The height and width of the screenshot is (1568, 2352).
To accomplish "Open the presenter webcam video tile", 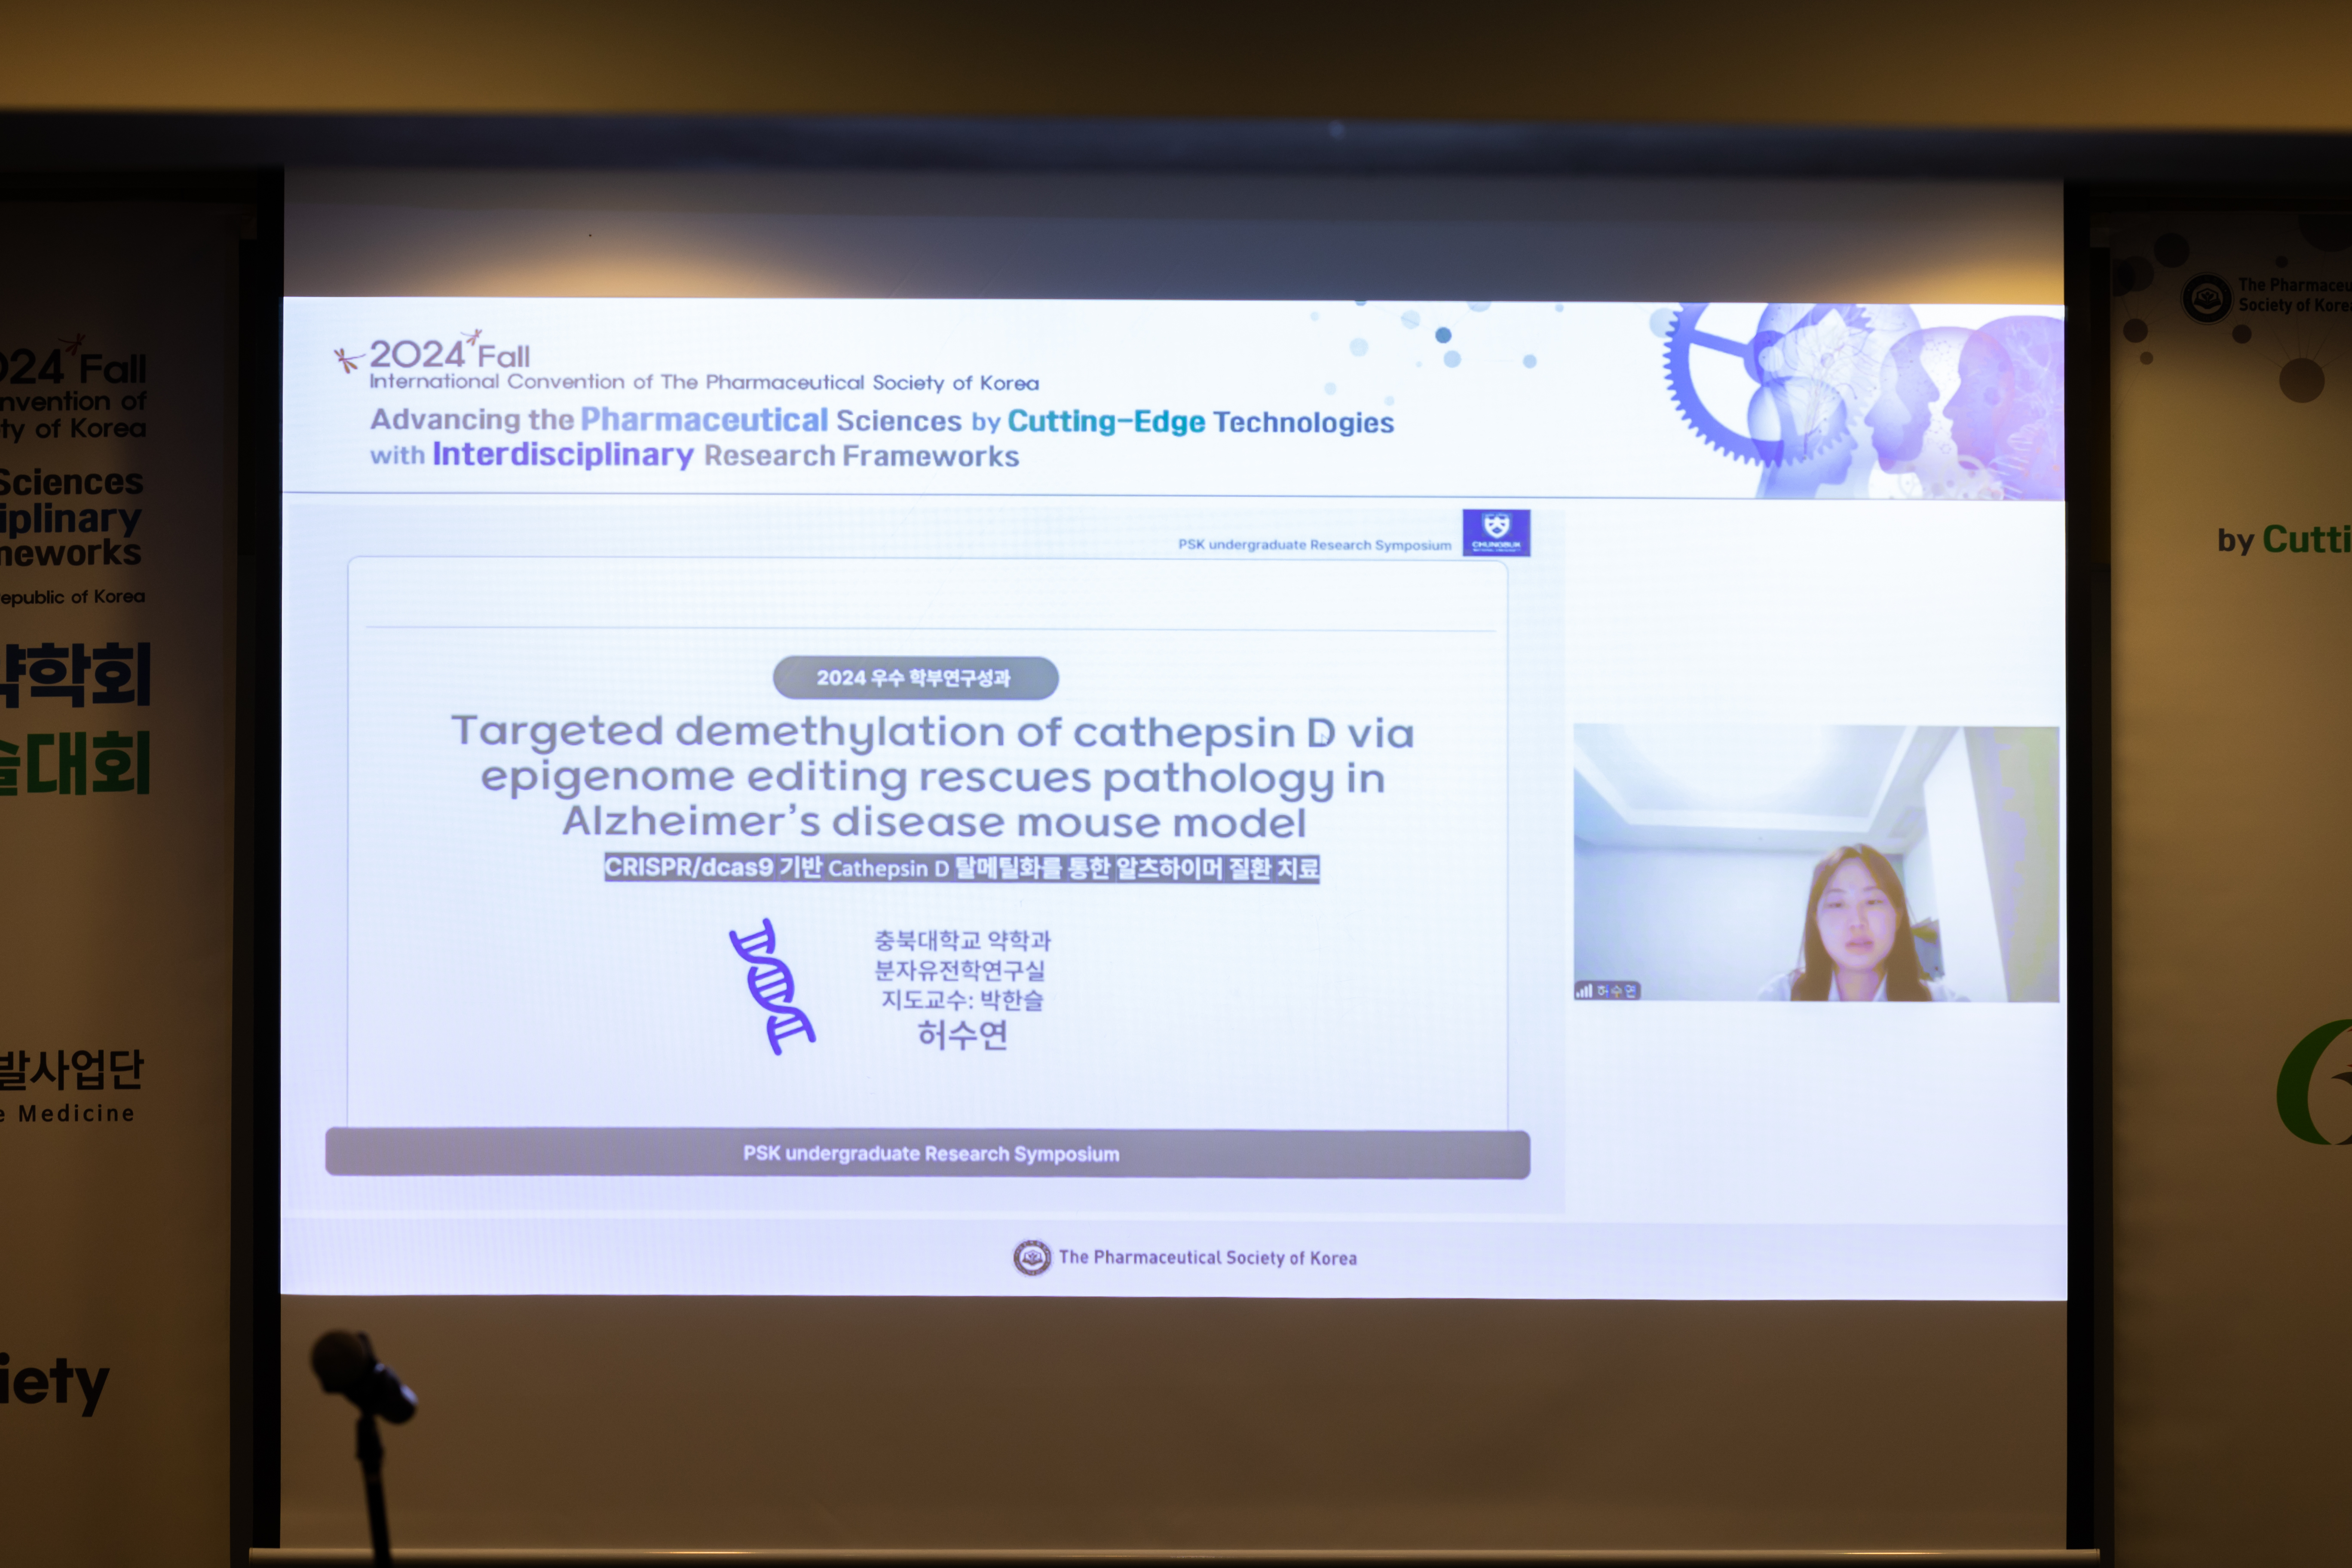I will (x=1816, y=864).
